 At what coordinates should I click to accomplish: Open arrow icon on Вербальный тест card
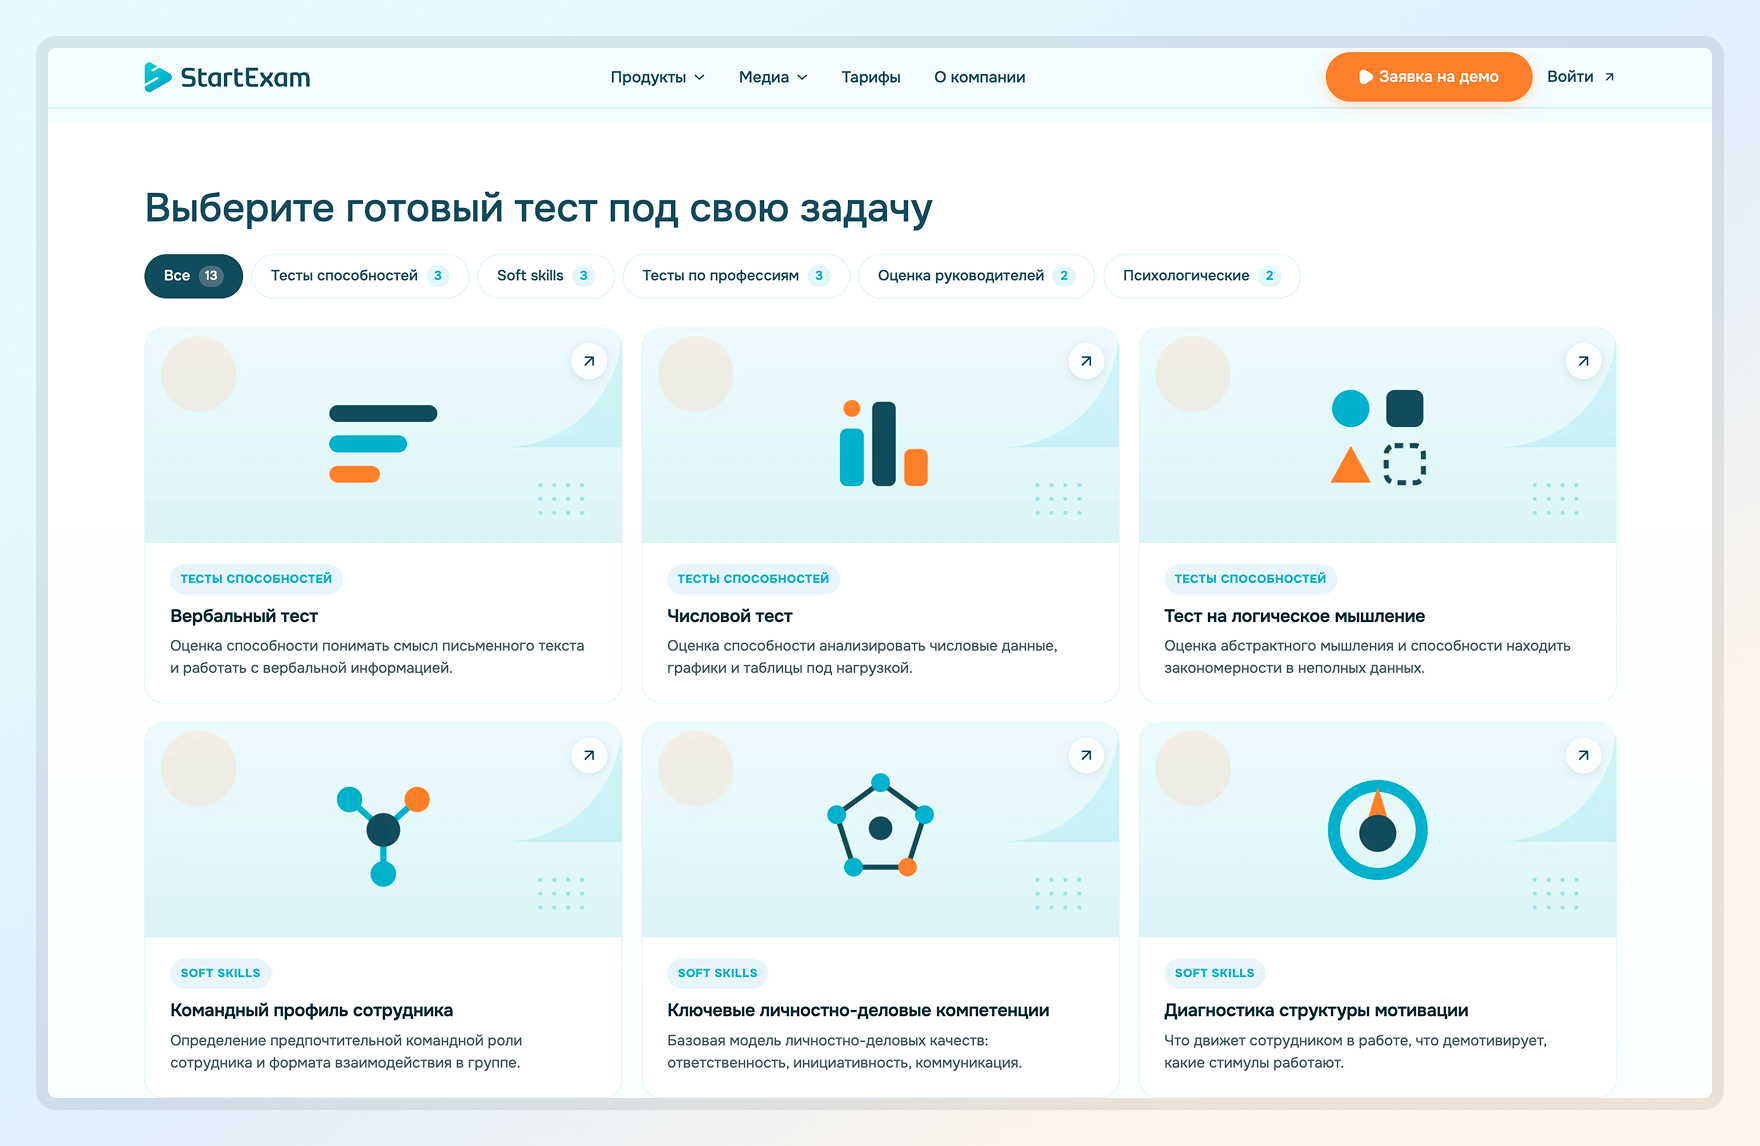(x=589, y=361)
